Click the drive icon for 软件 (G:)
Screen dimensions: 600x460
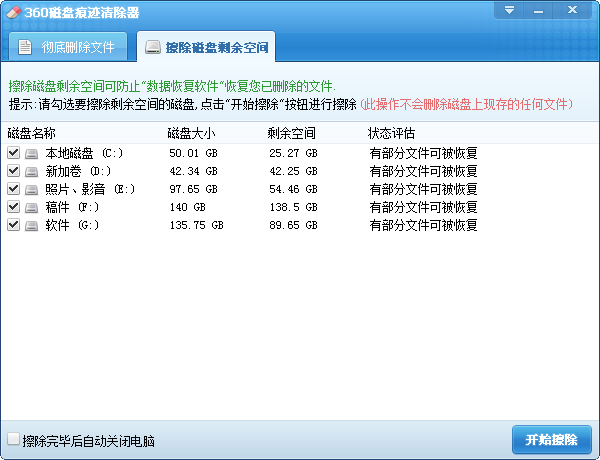pyautogui.click(x=32, y=225)
